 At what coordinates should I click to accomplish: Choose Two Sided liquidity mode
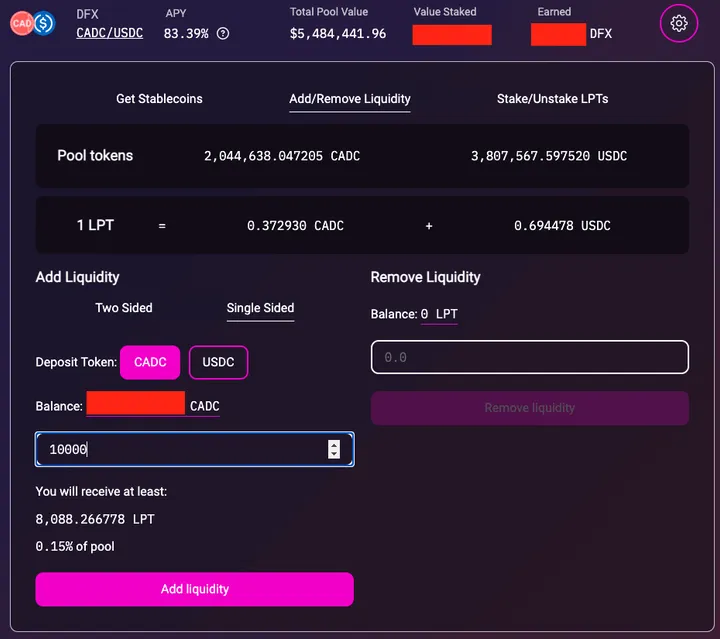click(124, 308)
